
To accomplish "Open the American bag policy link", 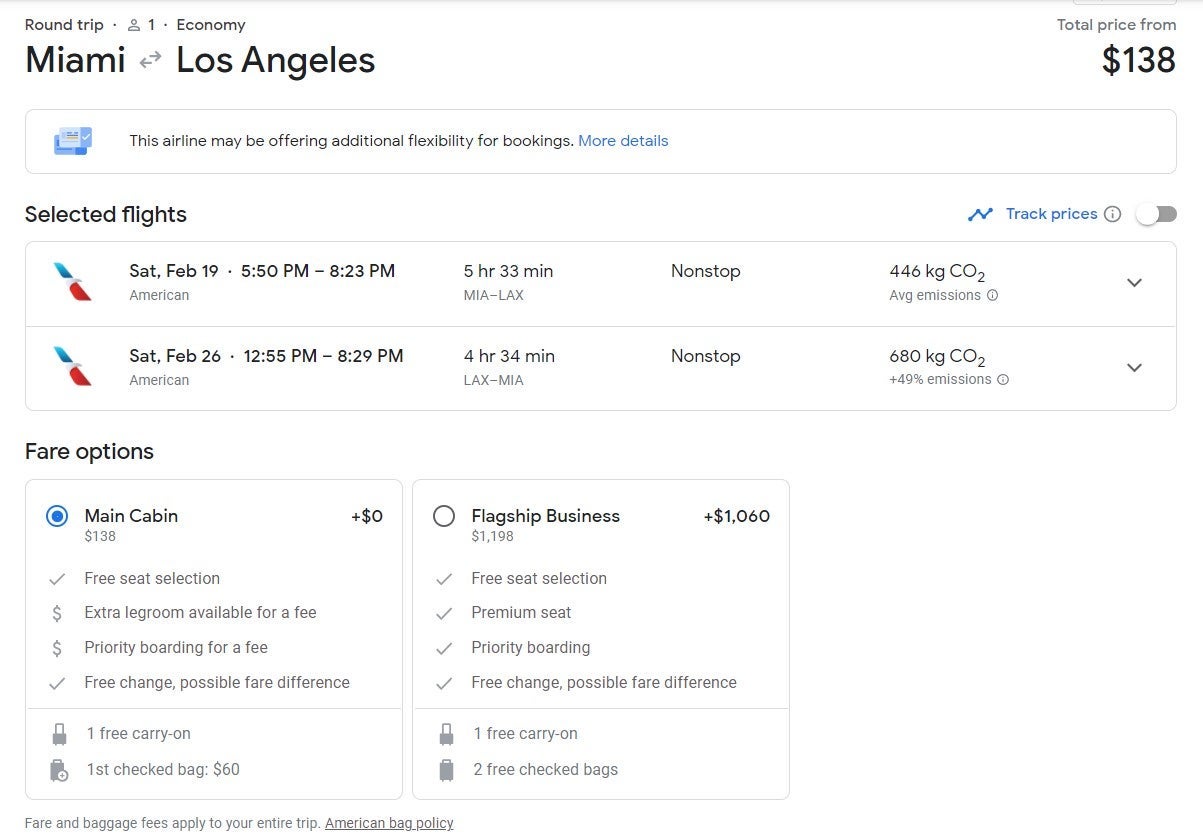I will [389, 823].
